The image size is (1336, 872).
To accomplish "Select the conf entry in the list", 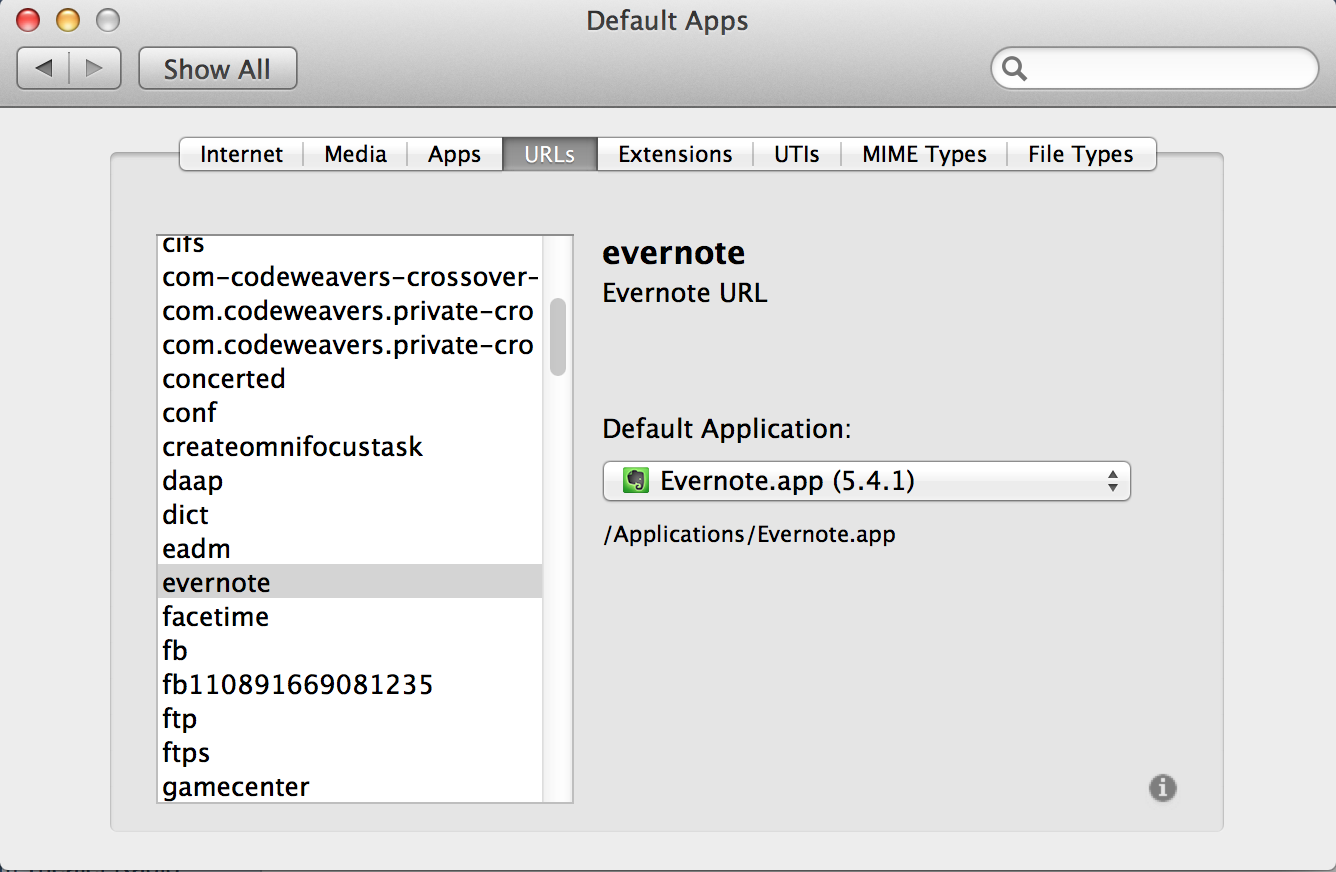I will 350,413.
